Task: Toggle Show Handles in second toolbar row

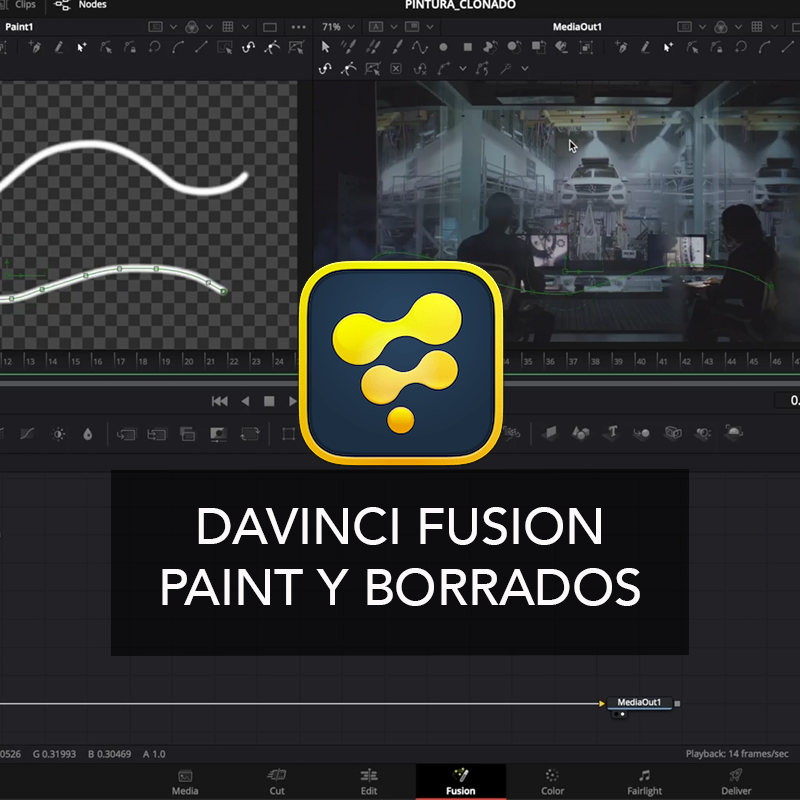Action: [x=348, y=68]
